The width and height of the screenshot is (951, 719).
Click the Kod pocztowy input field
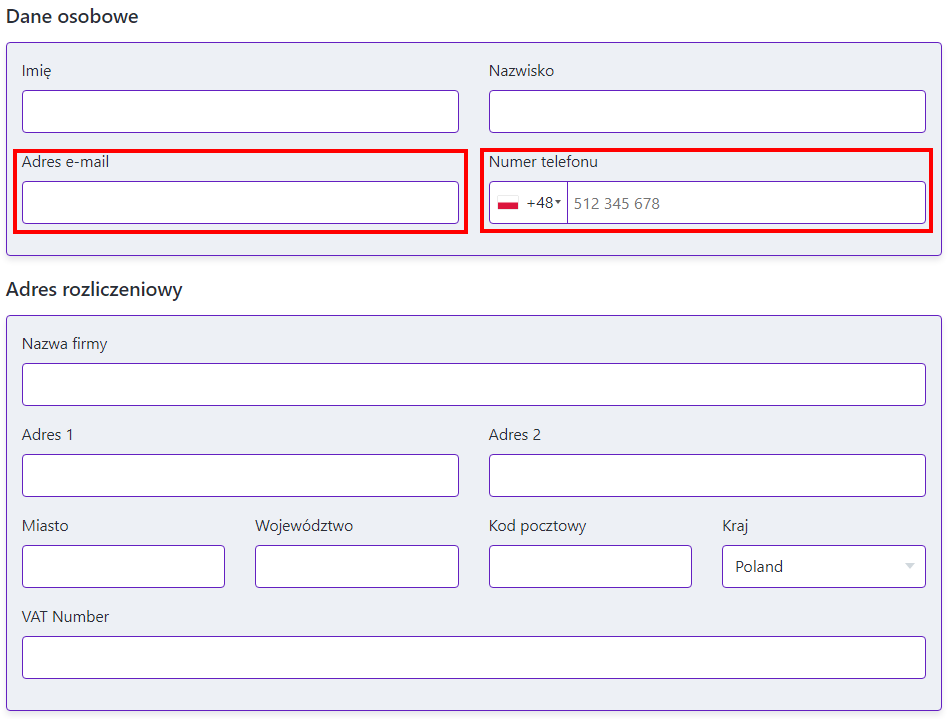point(590,566)
